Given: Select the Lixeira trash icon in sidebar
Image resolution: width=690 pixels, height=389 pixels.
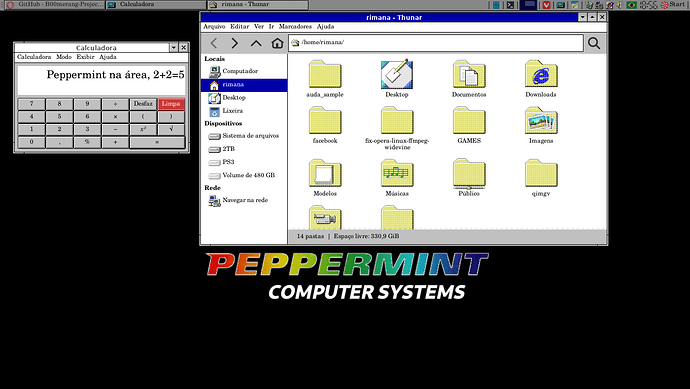Looking at the screenshot, I should click(214, 111).
